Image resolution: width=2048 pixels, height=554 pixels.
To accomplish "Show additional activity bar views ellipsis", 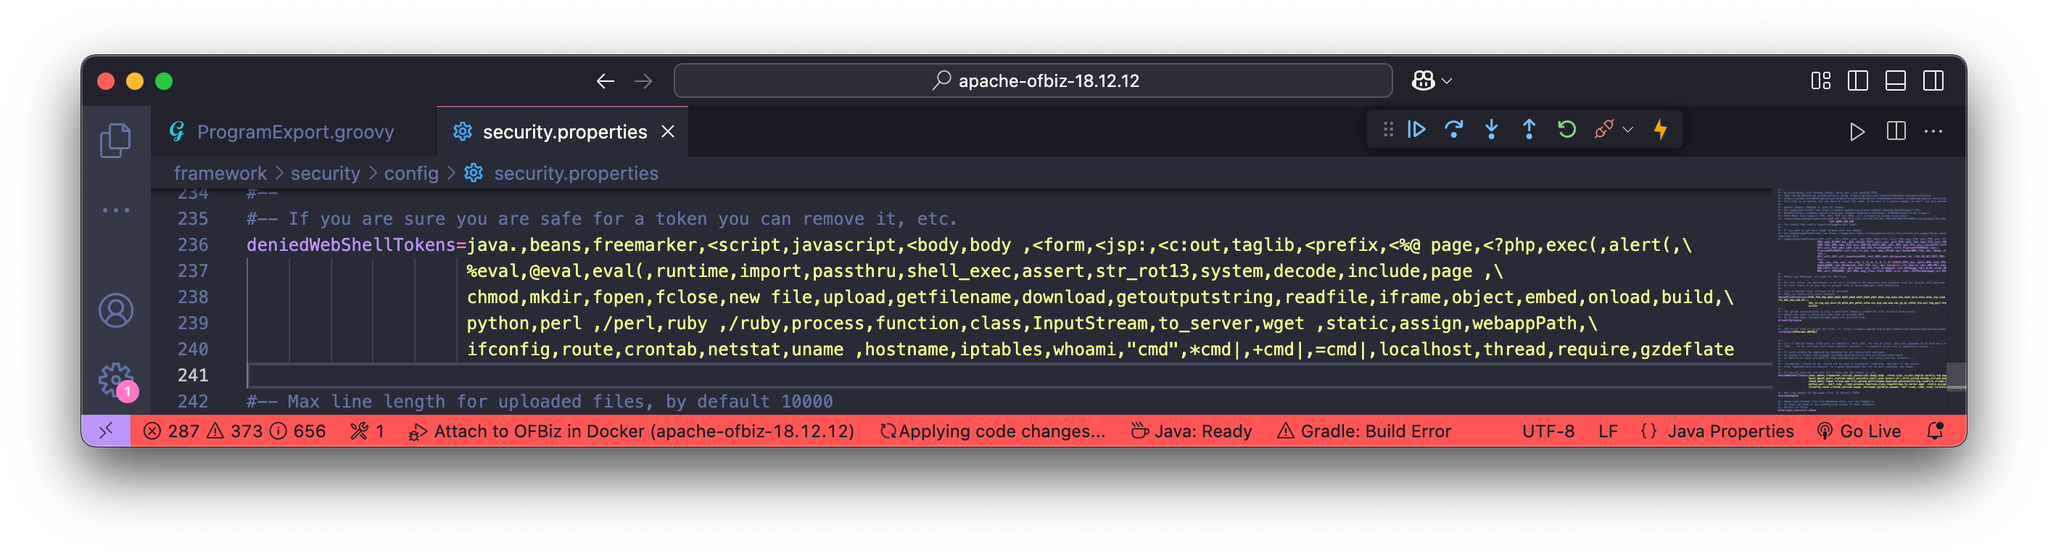I will [x=116, y=210].
